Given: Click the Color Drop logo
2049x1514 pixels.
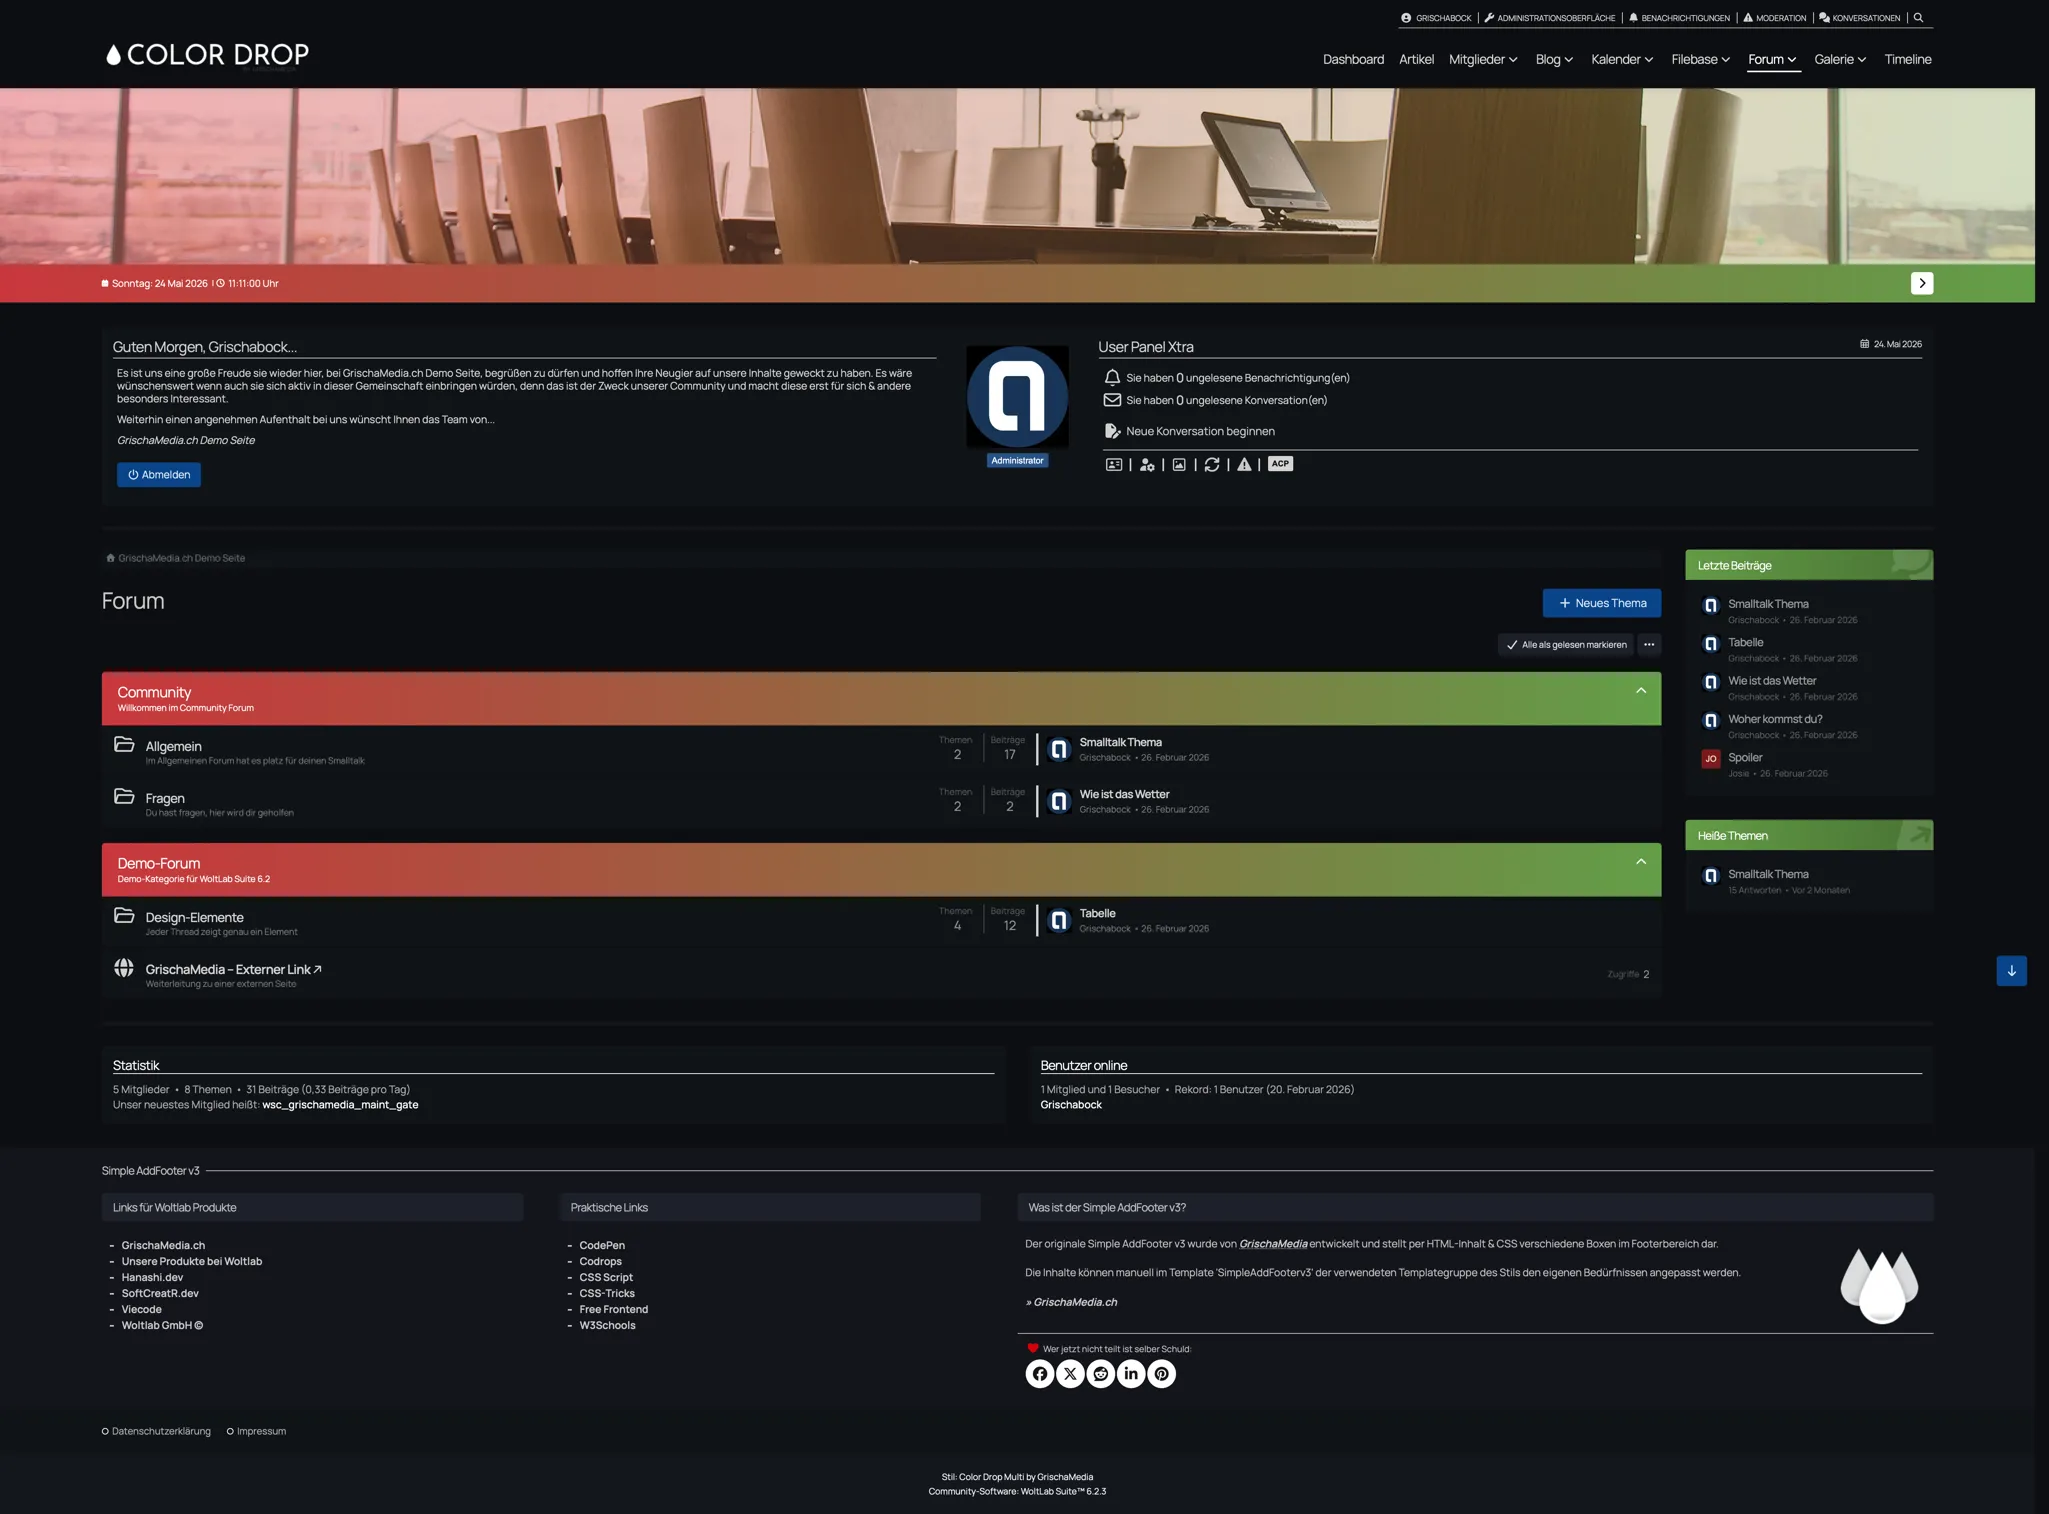Looking at the screenshot, I should pyautogui.click(x=207, y=54).
